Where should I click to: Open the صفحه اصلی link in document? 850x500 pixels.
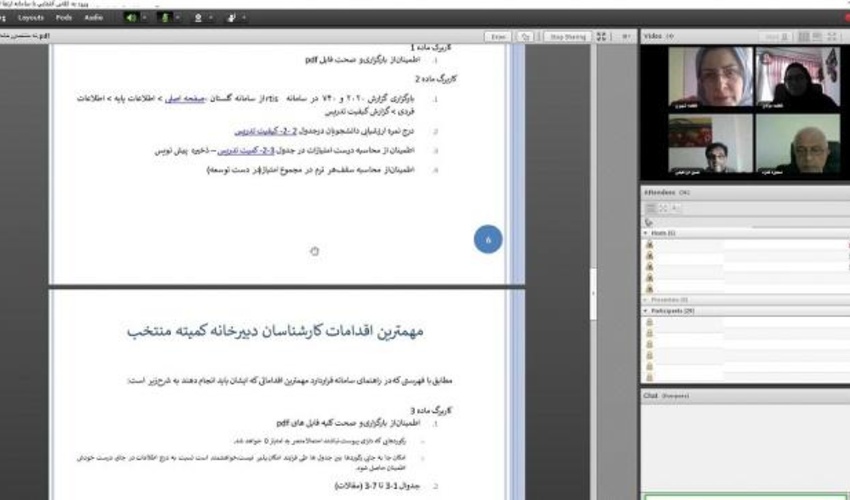point(185,99)
